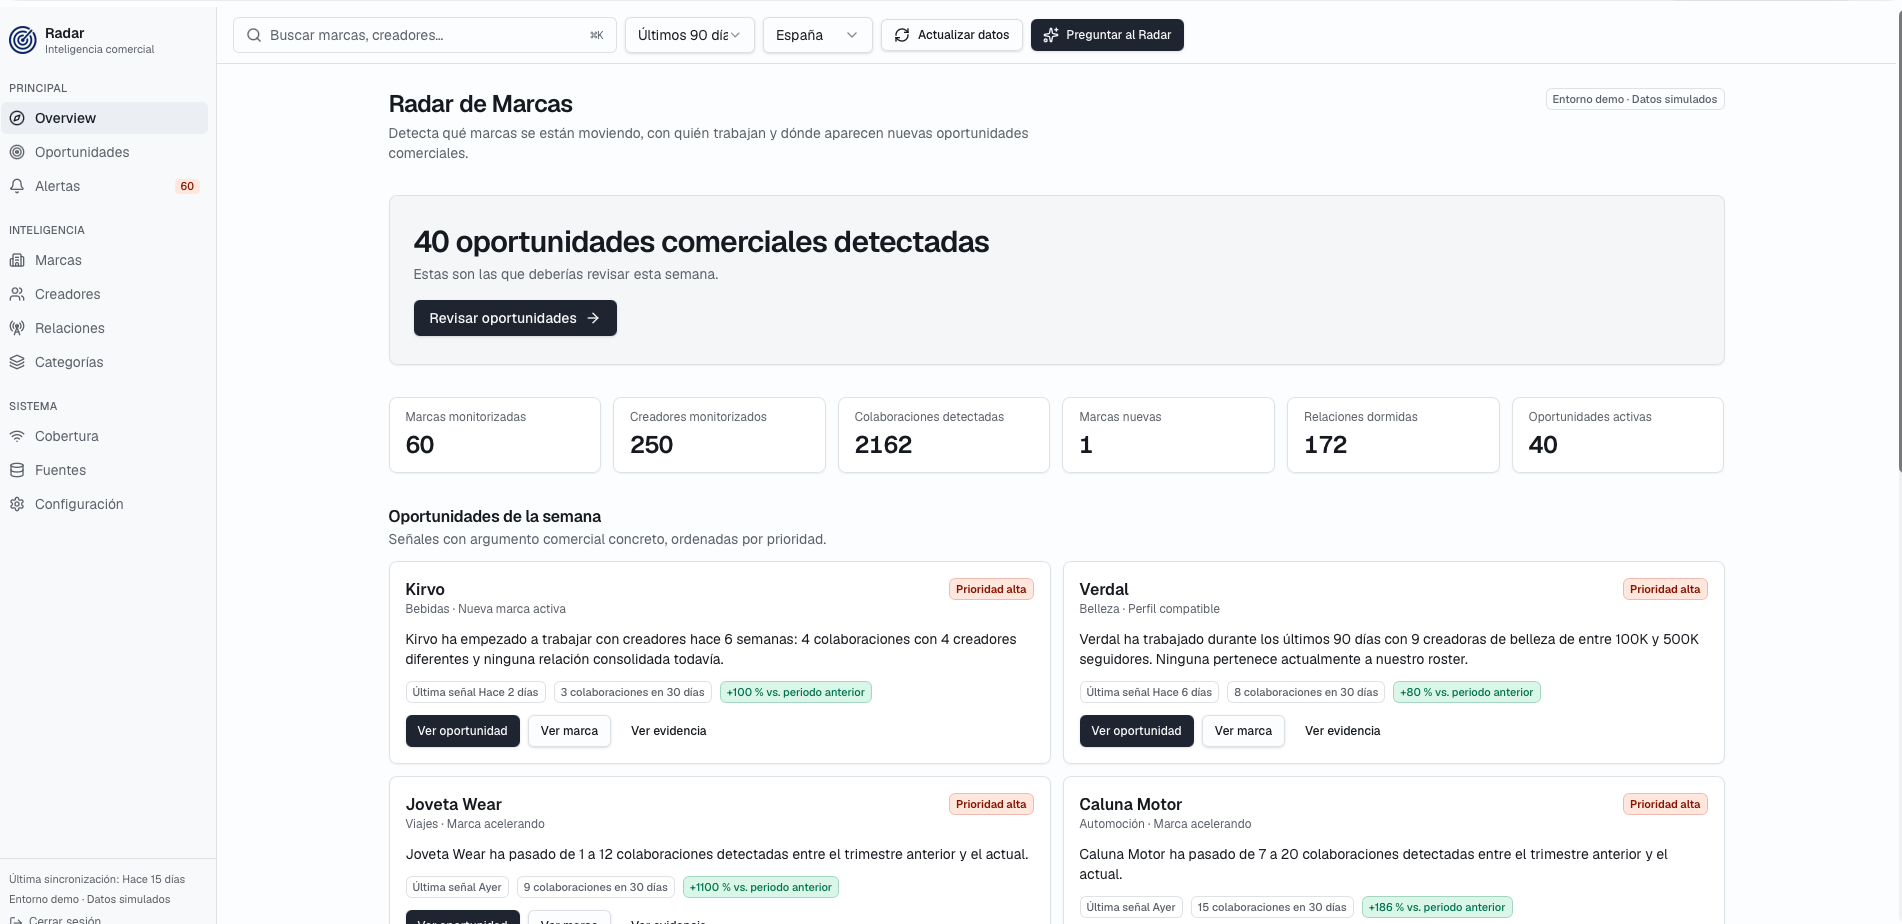The height and width of the screenshot is (924, 1902).
Task: Open the Overview section
Action: (x=105, y=118)
